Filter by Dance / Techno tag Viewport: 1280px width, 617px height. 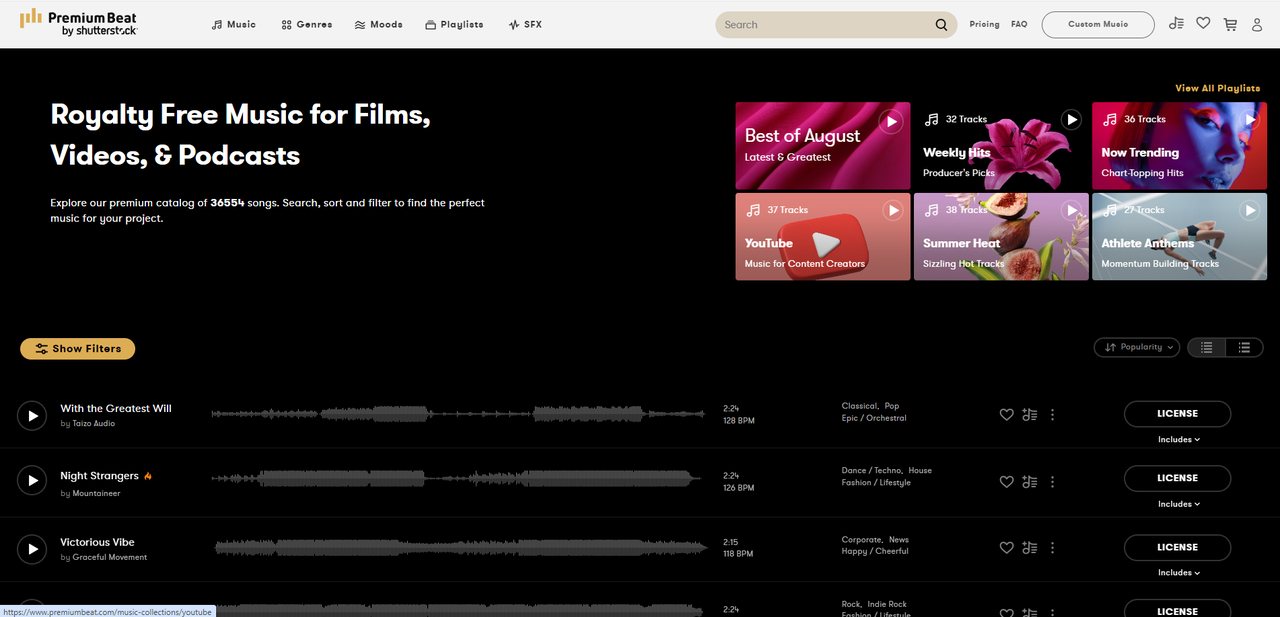pyautogui.click(x=871, y=470)
